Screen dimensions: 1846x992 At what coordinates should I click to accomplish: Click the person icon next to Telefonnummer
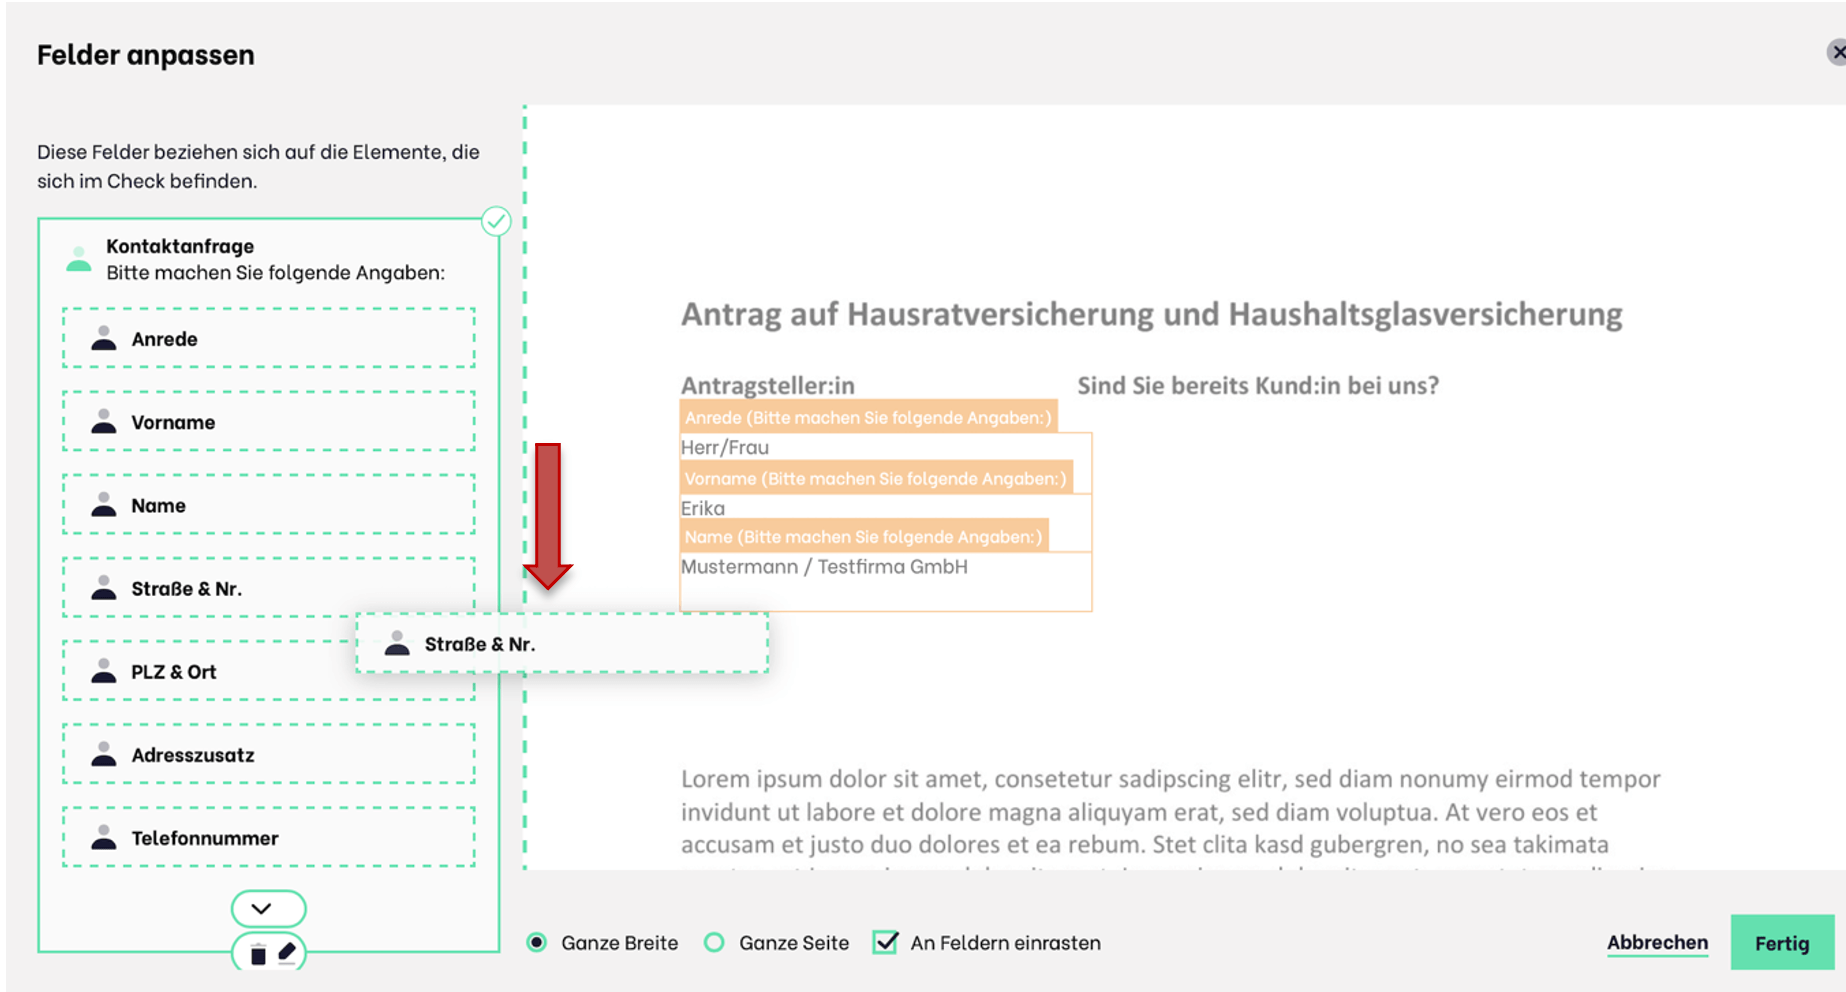click(104, 836)
